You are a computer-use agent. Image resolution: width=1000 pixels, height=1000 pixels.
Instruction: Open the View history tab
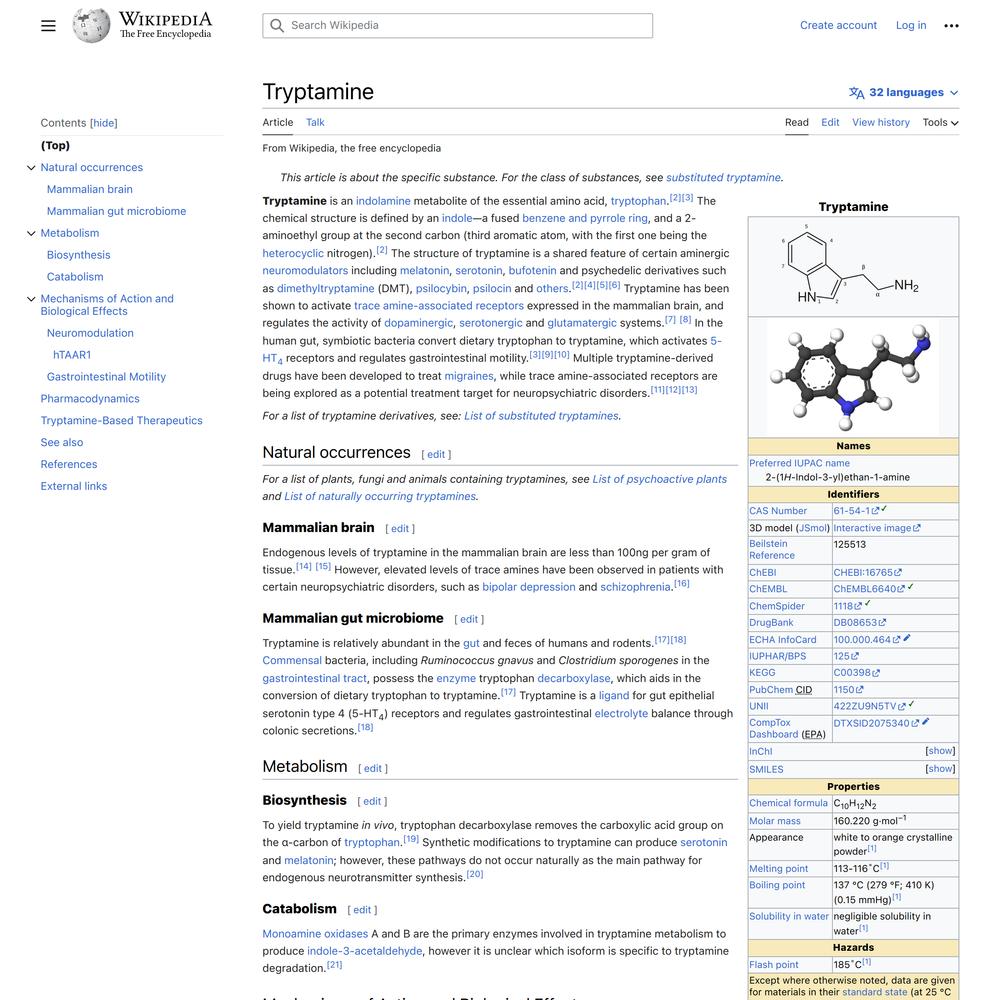click(x=881, y=122)
